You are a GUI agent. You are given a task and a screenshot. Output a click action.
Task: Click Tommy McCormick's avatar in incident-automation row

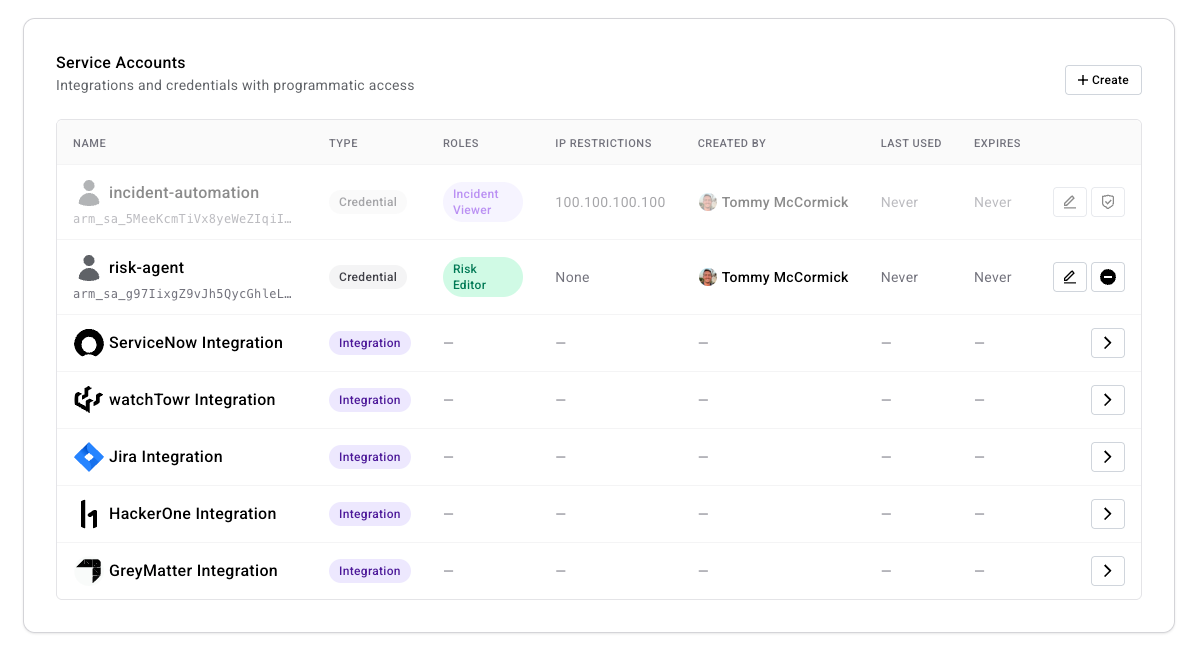tap(707, 202)
